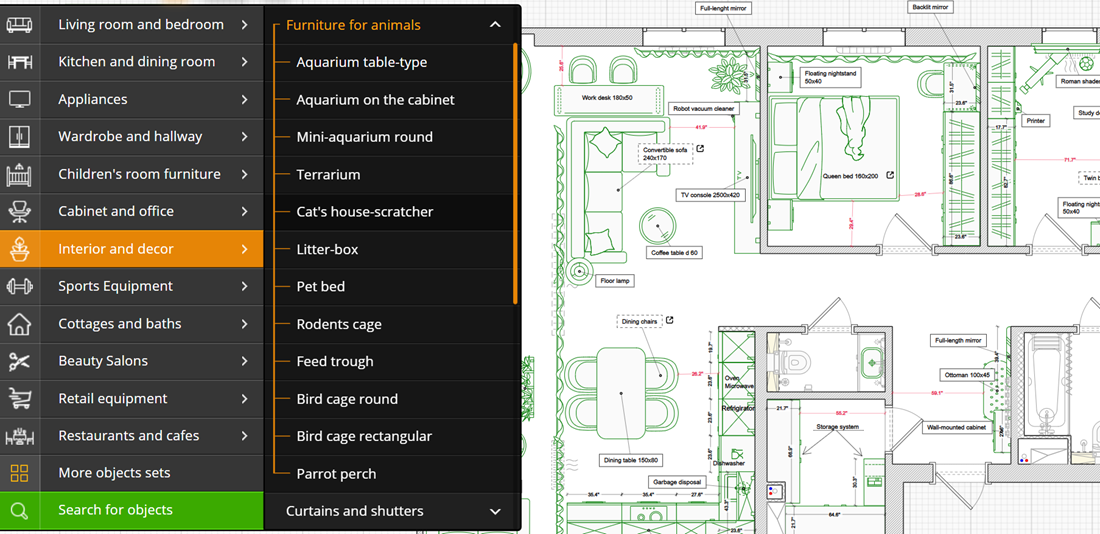
Task: Expand Retail equipment arrow
Action: coord(244,399)
